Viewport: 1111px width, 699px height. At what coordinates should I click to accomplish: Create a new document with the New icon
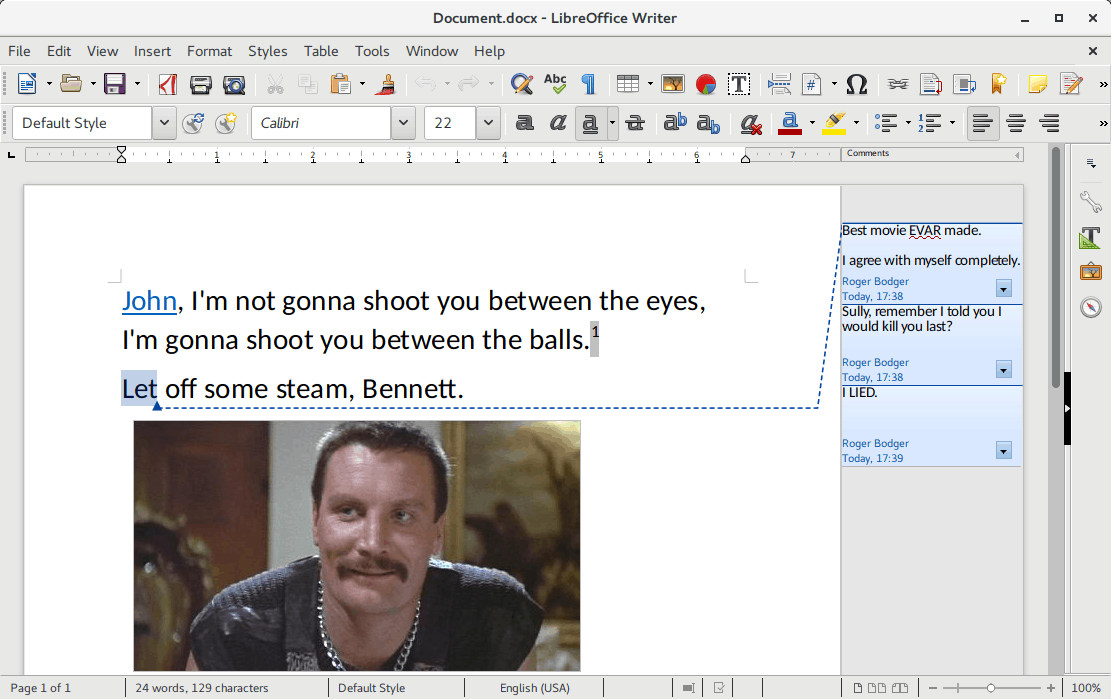[27, 84]
